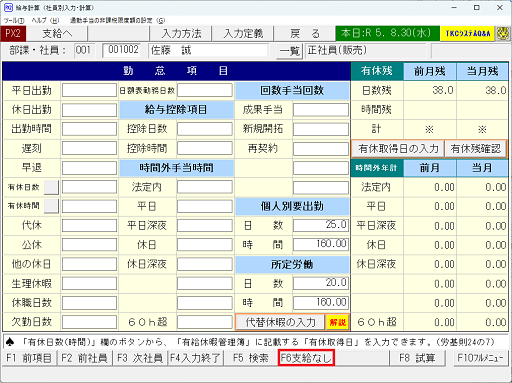Click F8 試算 function key
The image size is (512, 383).
[x=417, y=358]
